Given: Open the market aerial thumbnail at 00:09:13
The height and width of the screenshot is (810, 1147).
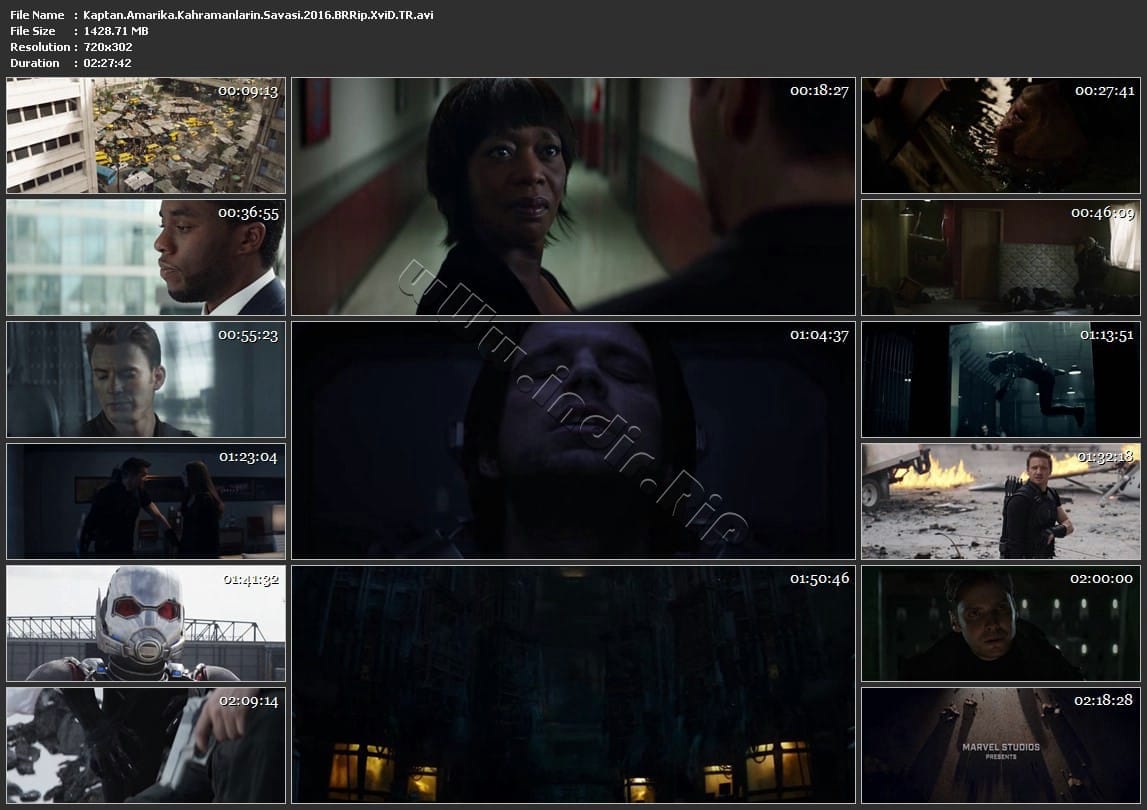Looking at the screenshot, I should click(x=146, y=135).
